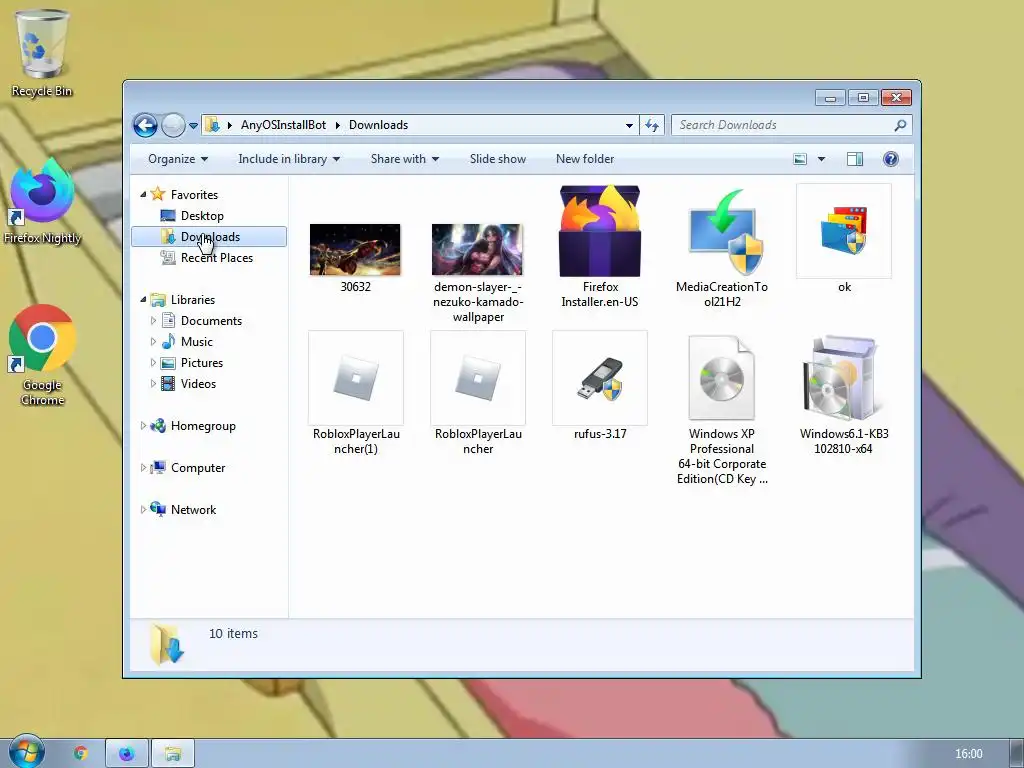Open the Organize dropdown menu
This screenshot has height=768, width=1024.
tap(178, 159)
